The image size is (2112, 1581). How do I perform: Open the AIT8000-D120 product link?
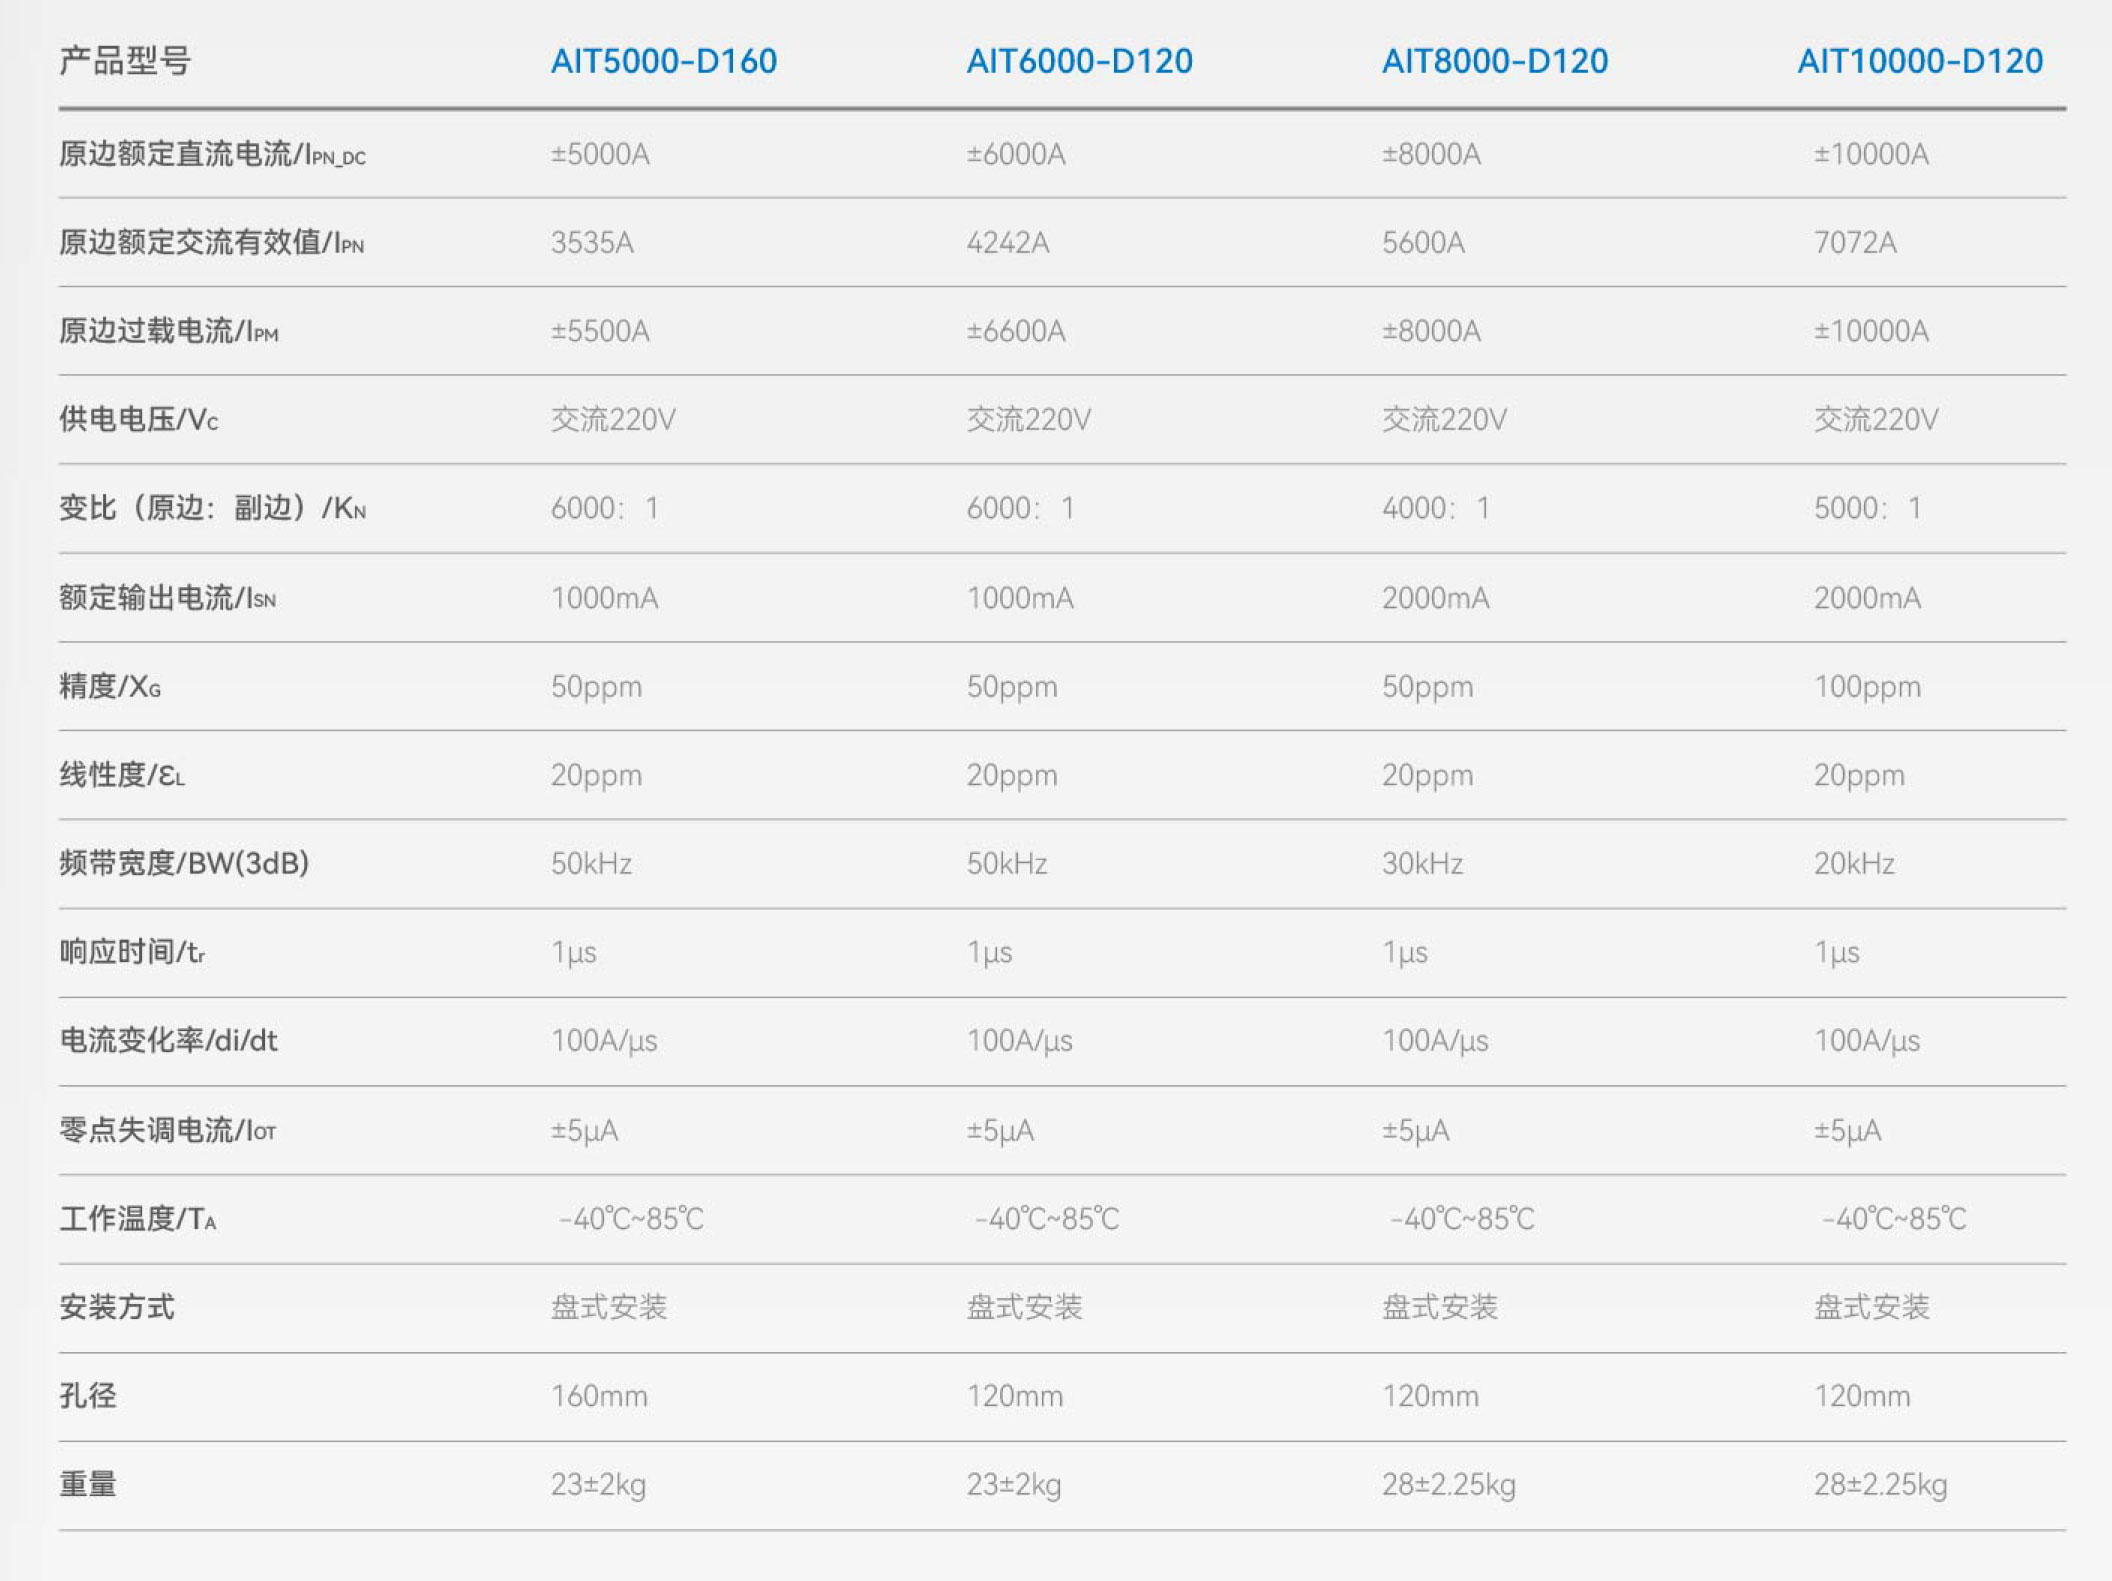click(x=1495, y=61)
